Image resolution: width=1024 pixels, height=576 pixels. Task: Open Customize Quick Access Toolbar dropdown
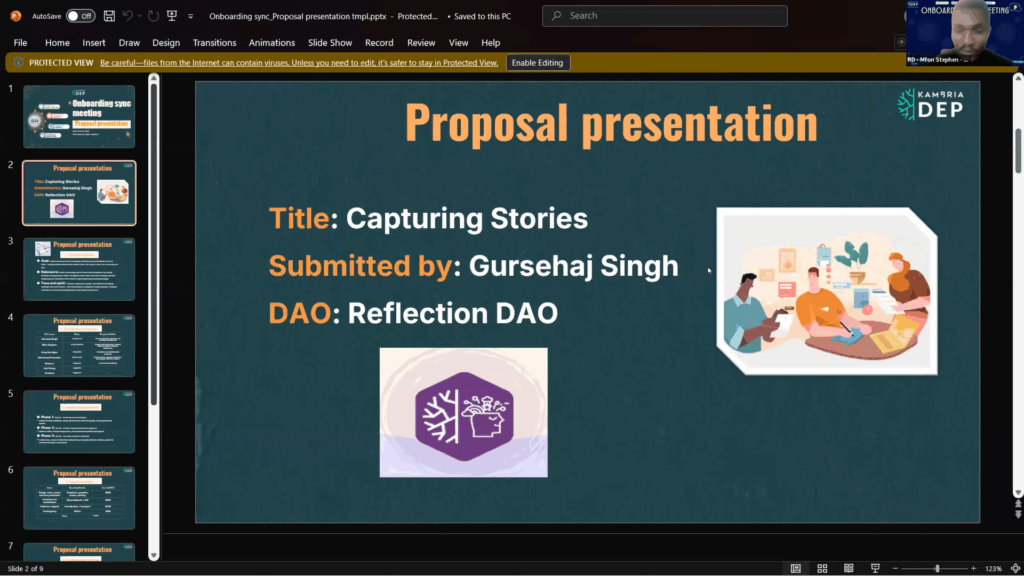coord(190,16)
